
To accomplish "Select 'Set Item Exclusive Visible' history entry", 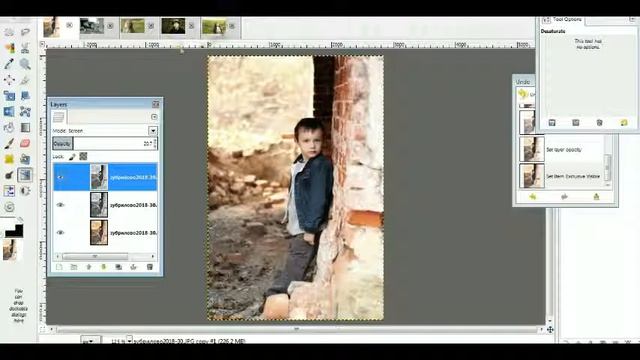I will pos(561,176).
